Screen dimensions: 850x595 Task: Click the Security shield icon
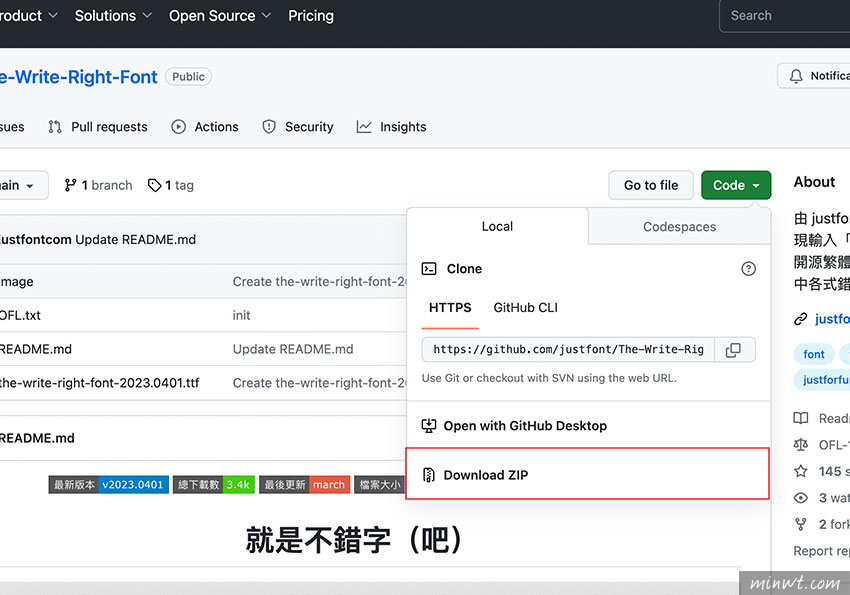click(x=269, y=127)
